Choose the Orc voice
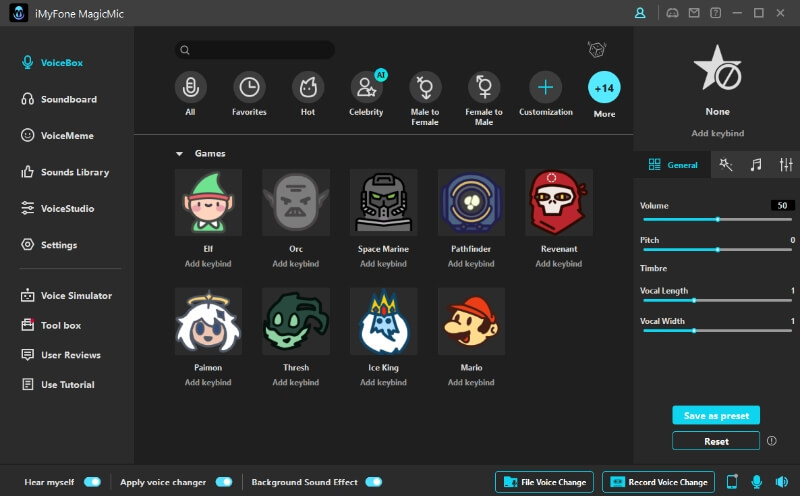The height and width of the screenshot is (496, 800). (x=296, y=203)
